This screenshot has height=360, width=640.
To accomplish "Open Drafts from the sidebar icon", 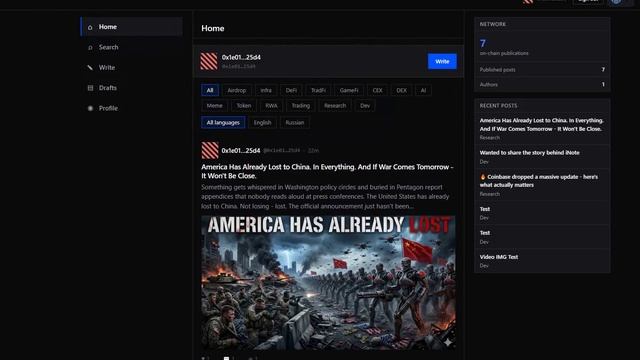I will [x=90, y=88].
